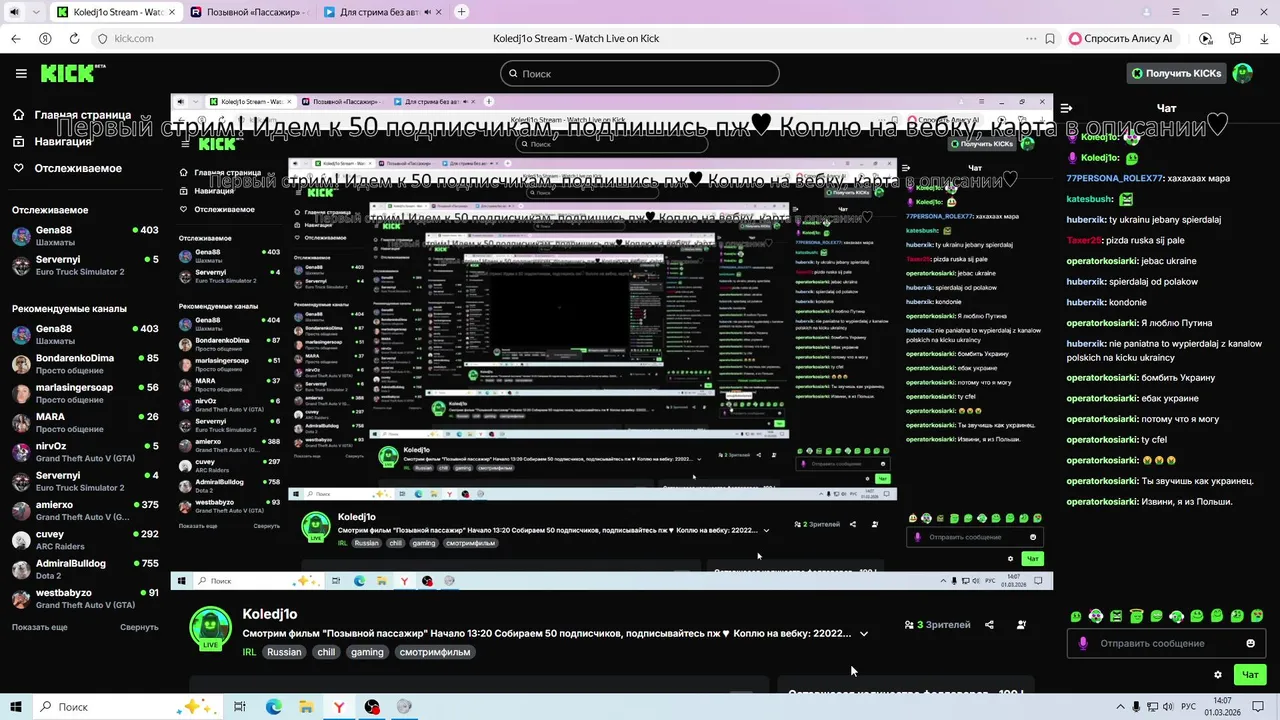1280x720 pixels.
Task: Open recommended channel amierxo
Action: pyautogui.click(x=85, y=511)
